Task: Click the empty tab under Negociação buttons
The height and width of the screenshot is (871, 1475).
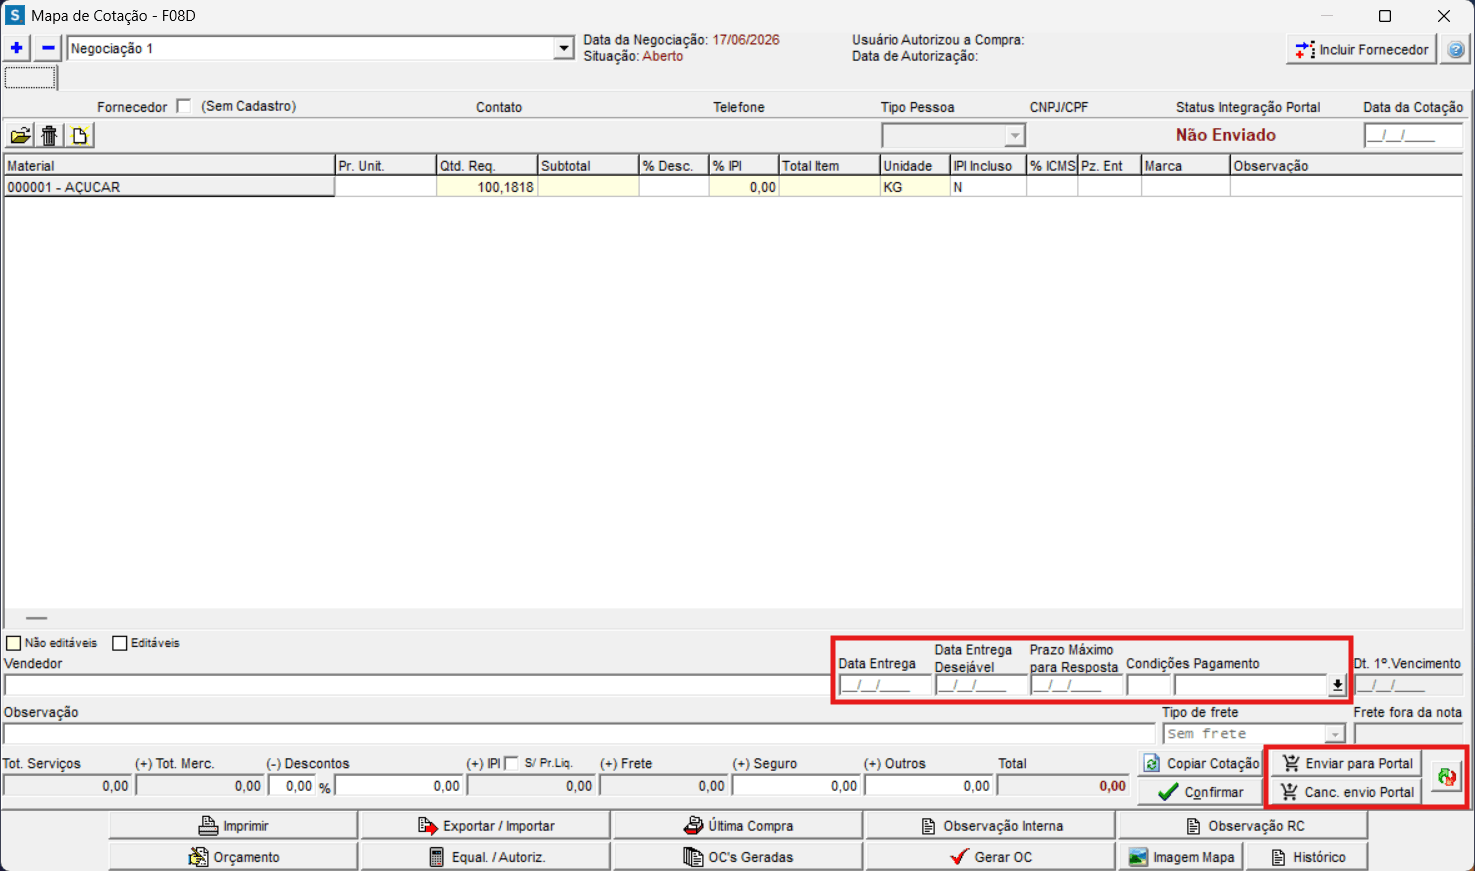Action: 31,77
